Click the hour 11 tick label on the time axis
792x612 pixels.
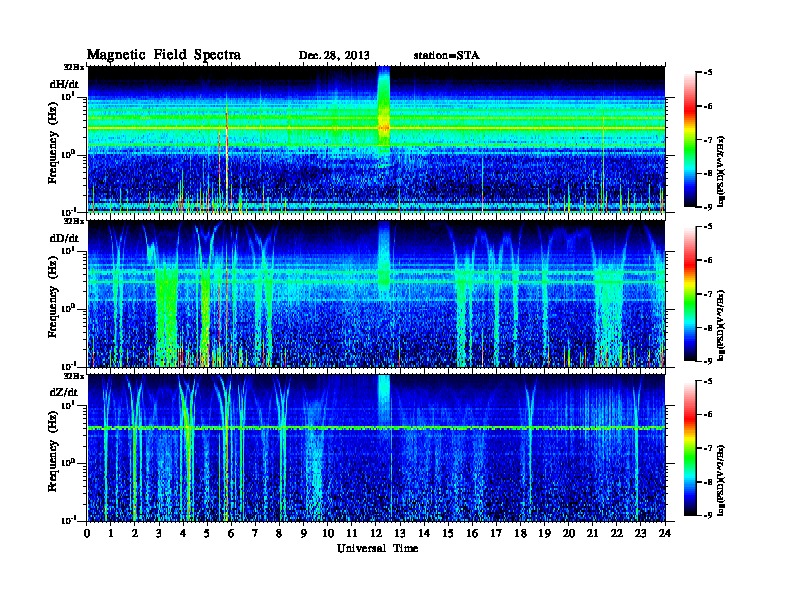tap(352, 533)
